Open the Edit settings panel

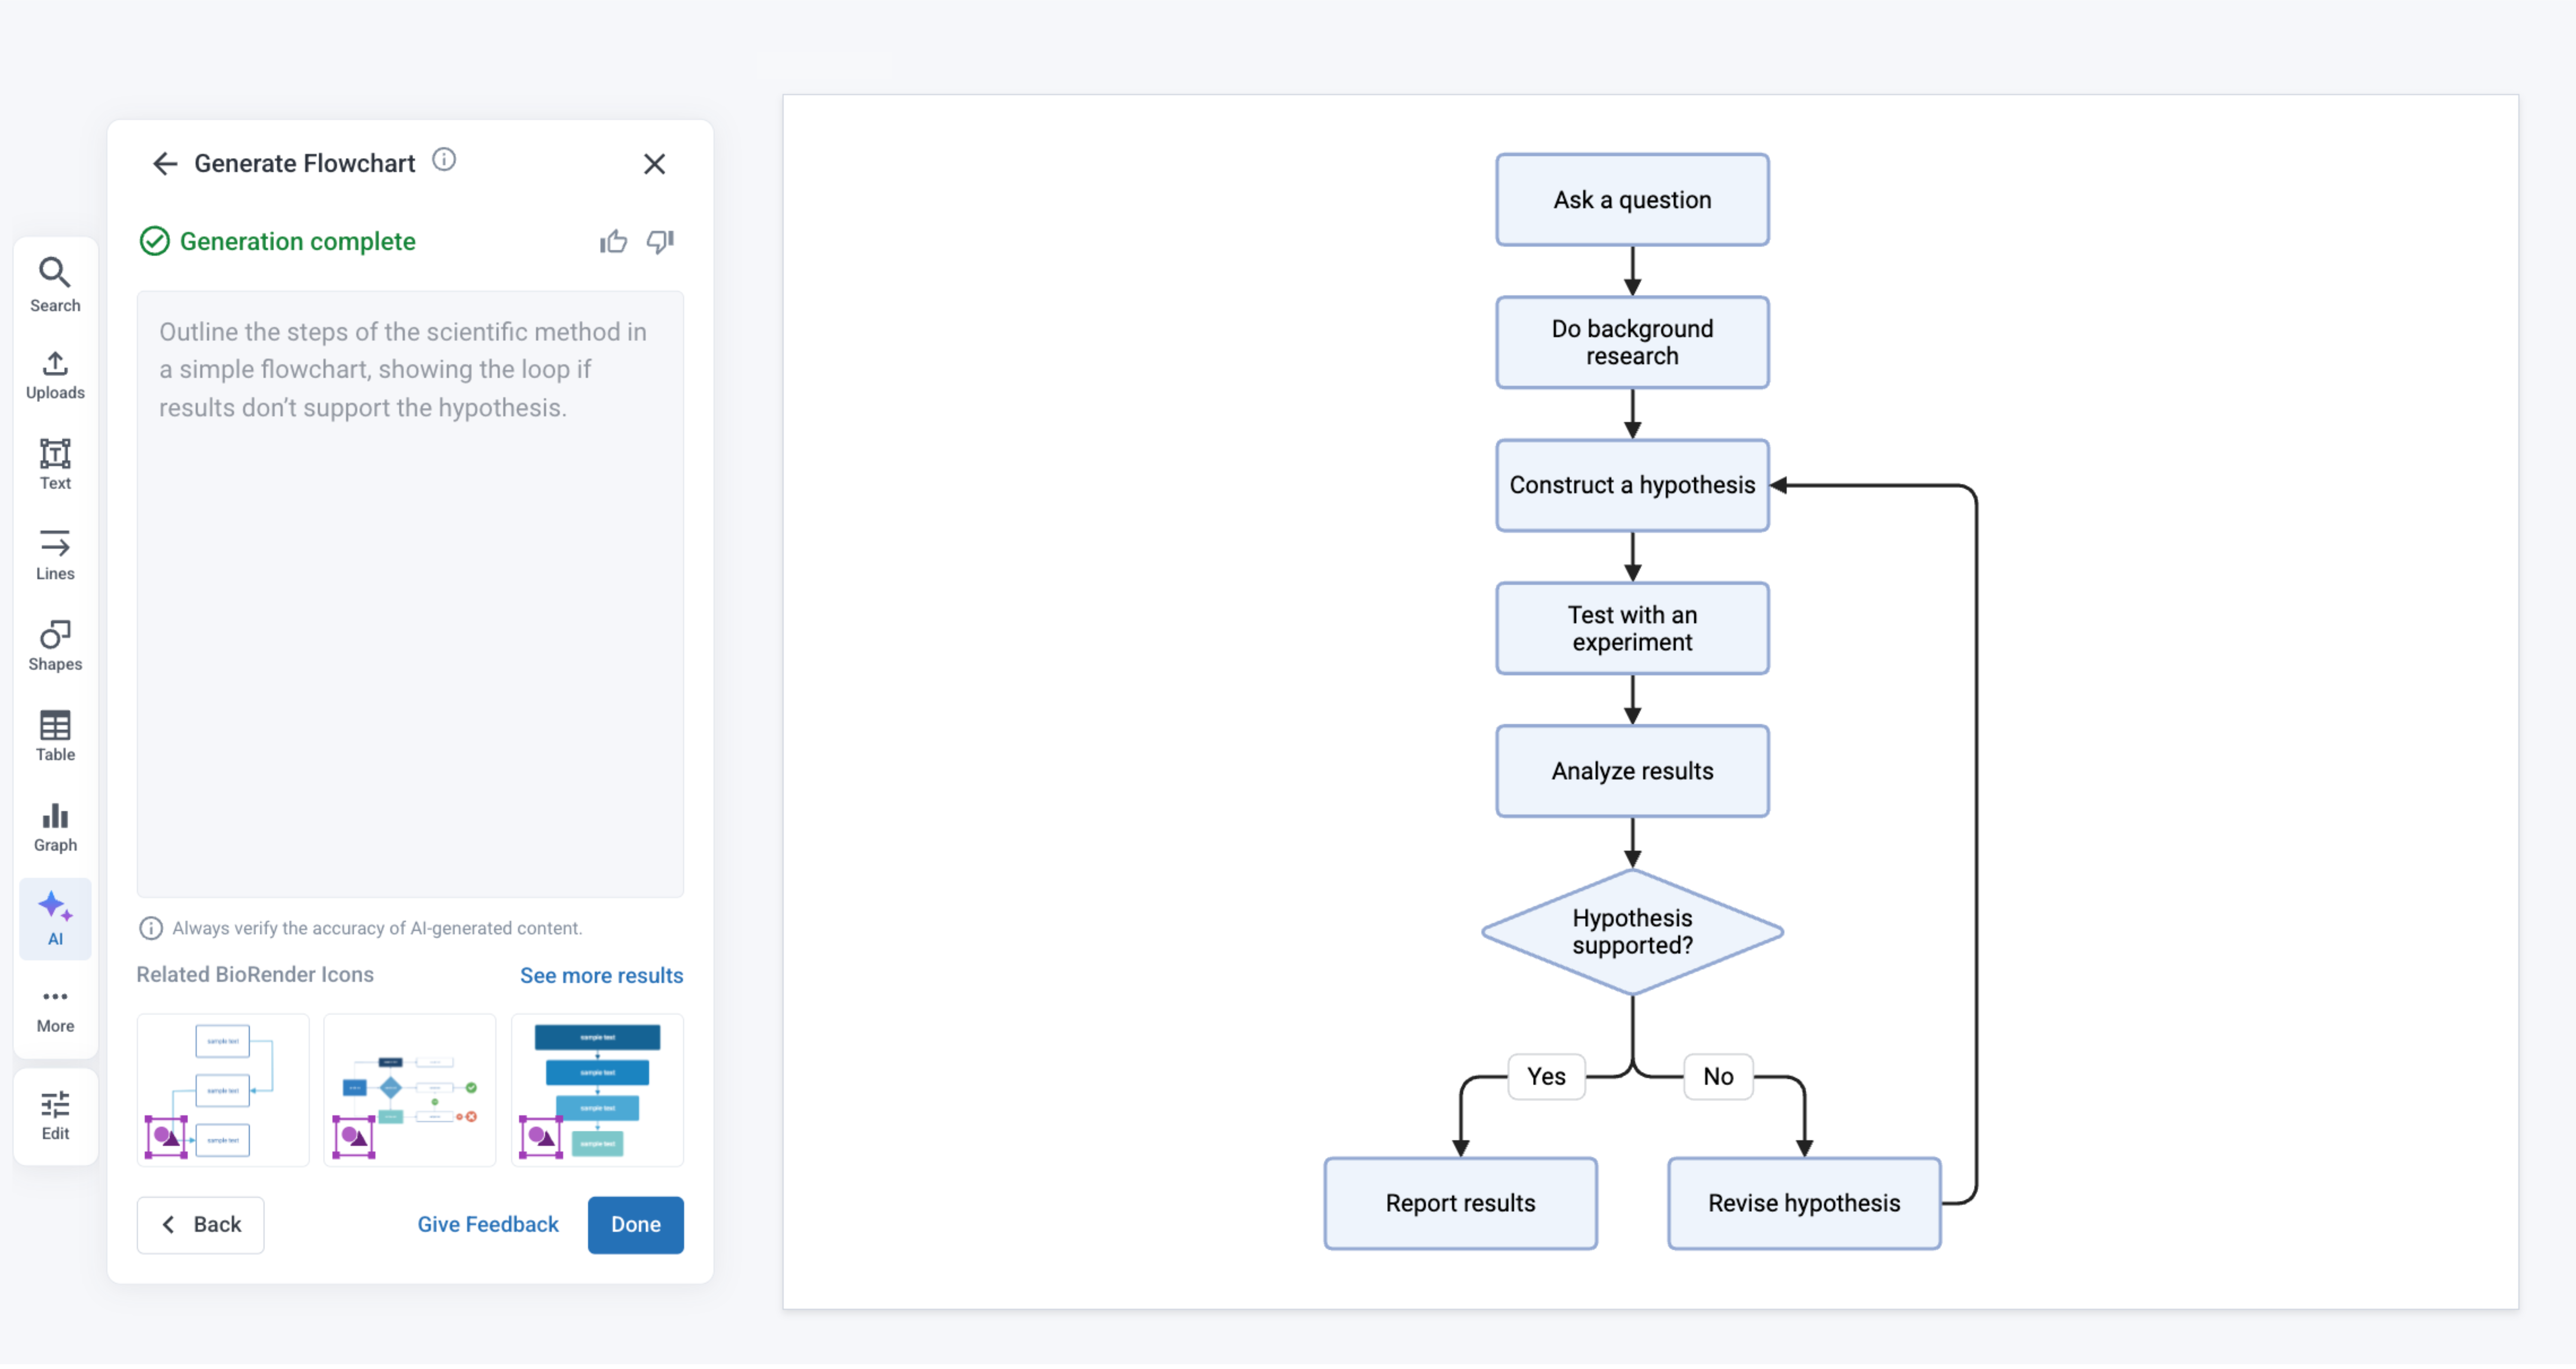pyautogui.click(x=55, y=1115)
